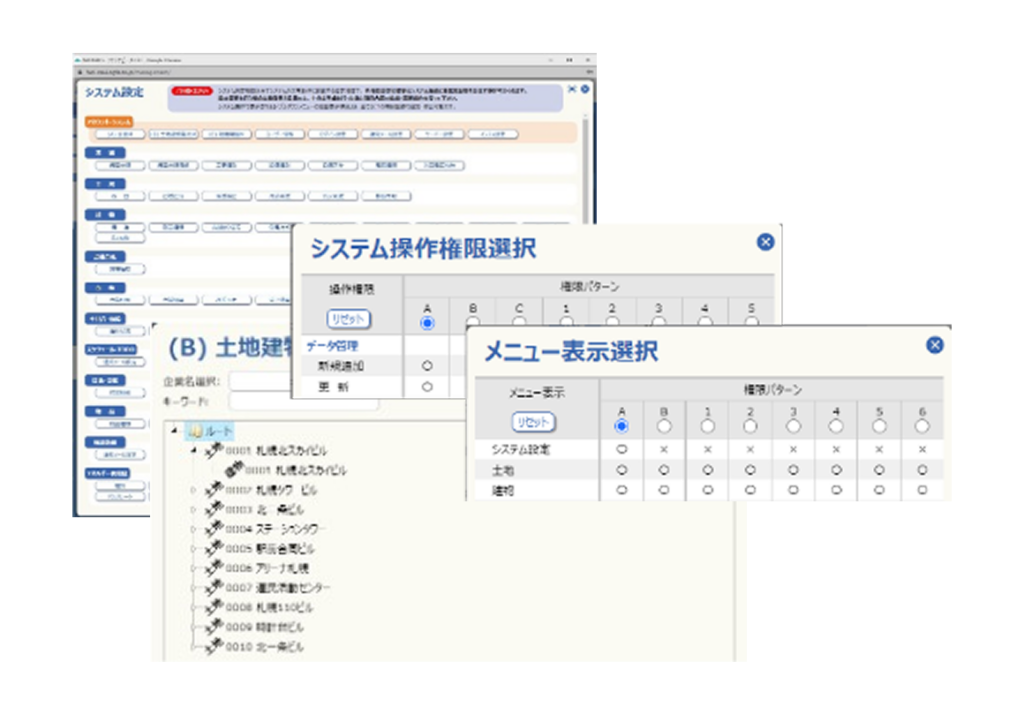Image resolution: width=1024 pixels, height=714 pixels.
Task: Click 新規追加 row label in システム操作権限選択
Action: (x=340, y=366)
